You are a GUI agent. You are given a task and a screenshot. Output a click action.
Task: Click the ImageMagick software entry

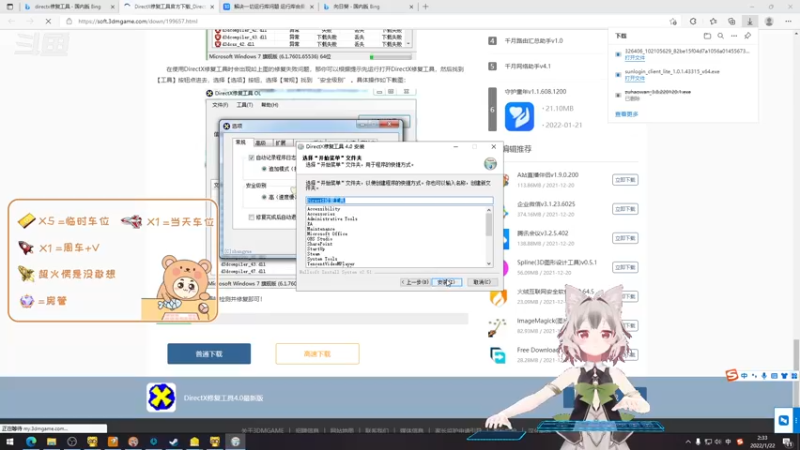tap(541, 321)
